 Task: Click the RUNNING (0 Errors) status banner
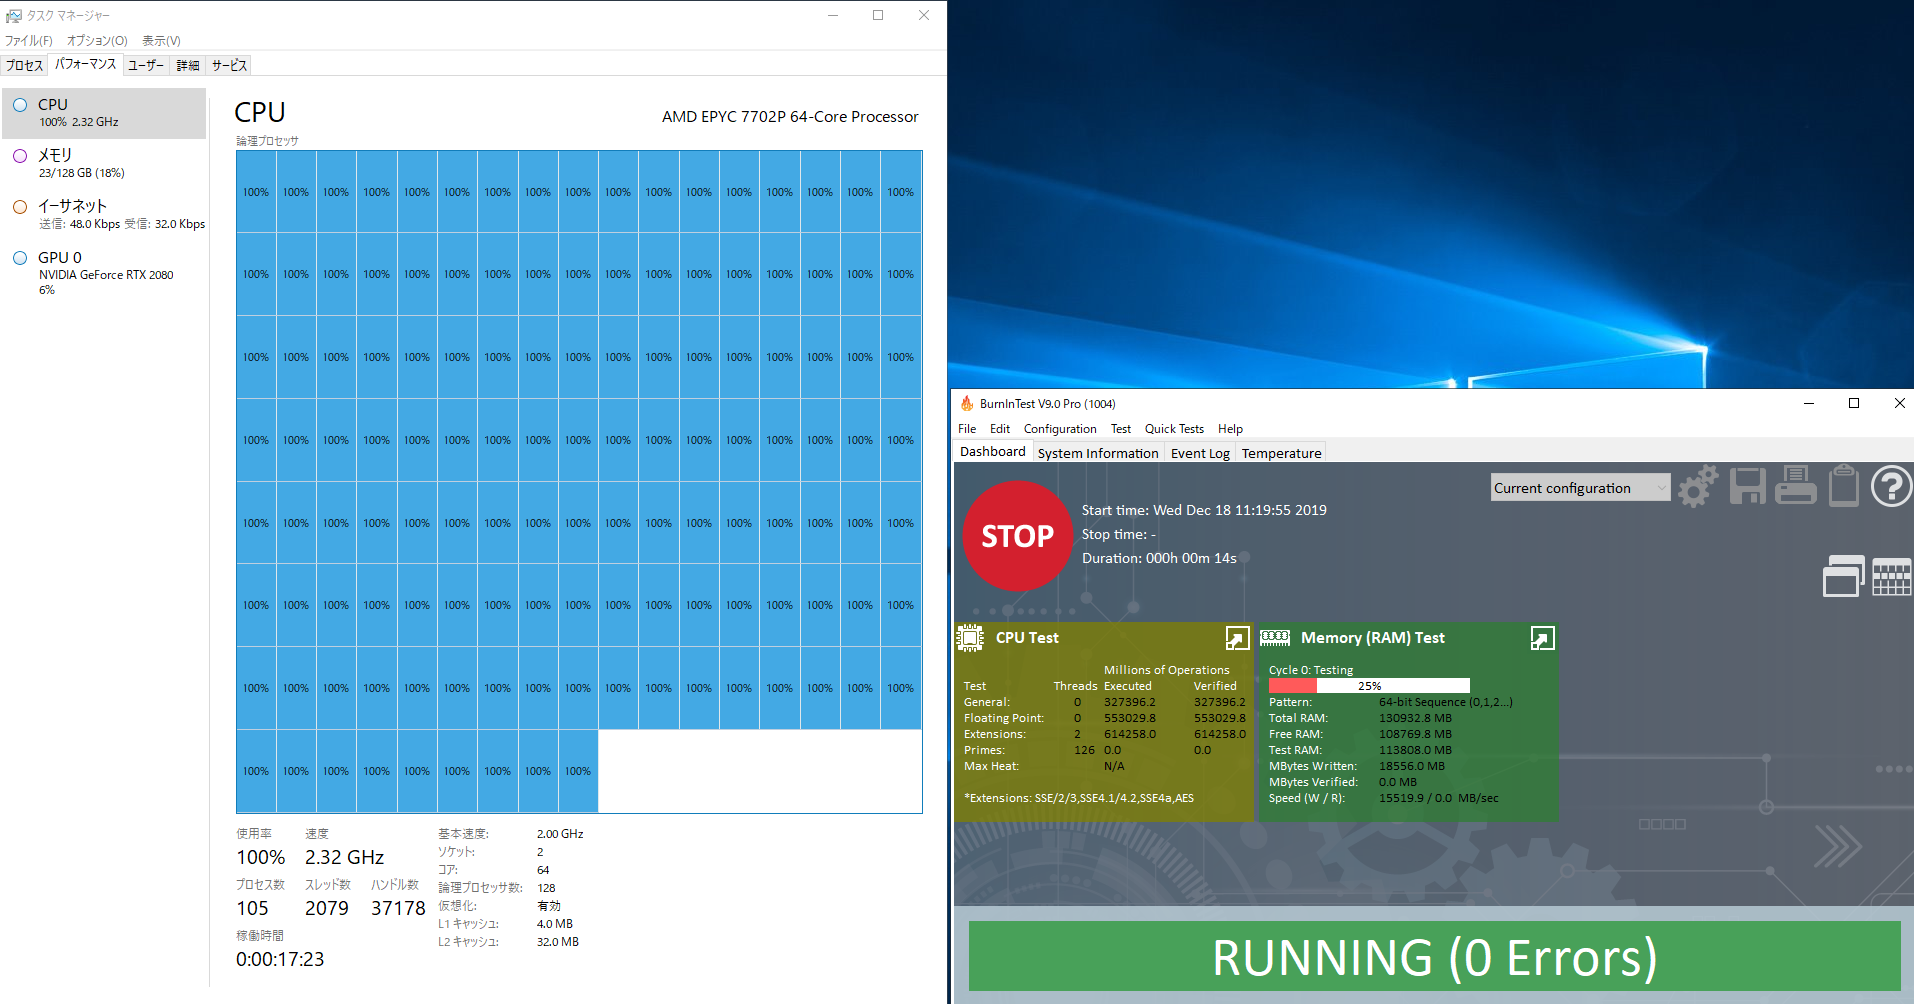[x=1434, y=957]
